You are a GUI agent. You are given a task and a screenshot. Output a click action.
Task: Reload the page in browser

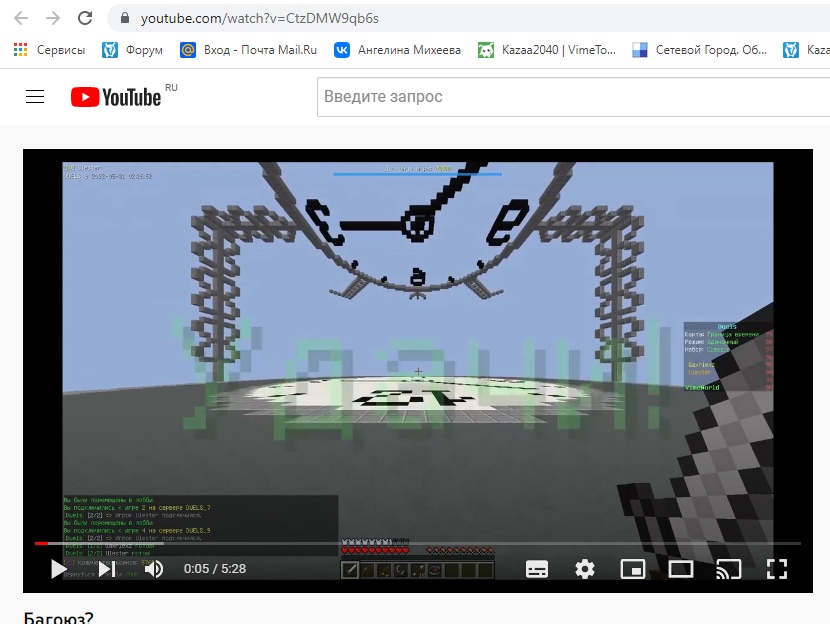pyautogui.click(x=85, y=18)
